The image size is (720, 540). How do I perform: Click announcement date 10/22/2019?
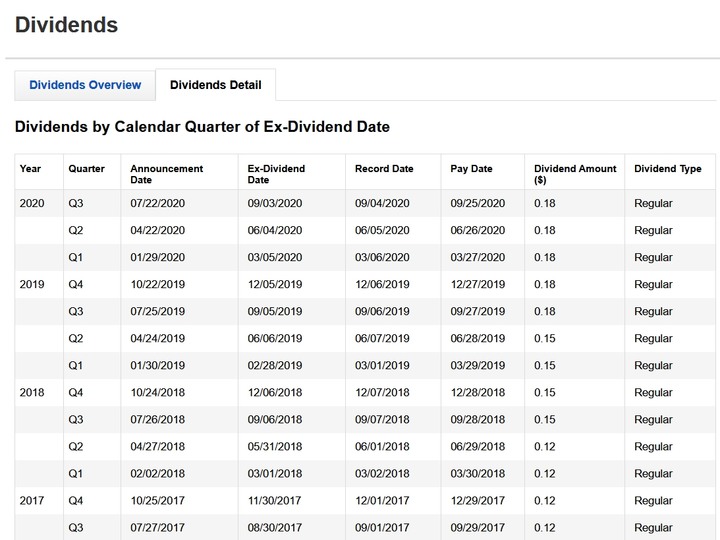pos(158,284)
